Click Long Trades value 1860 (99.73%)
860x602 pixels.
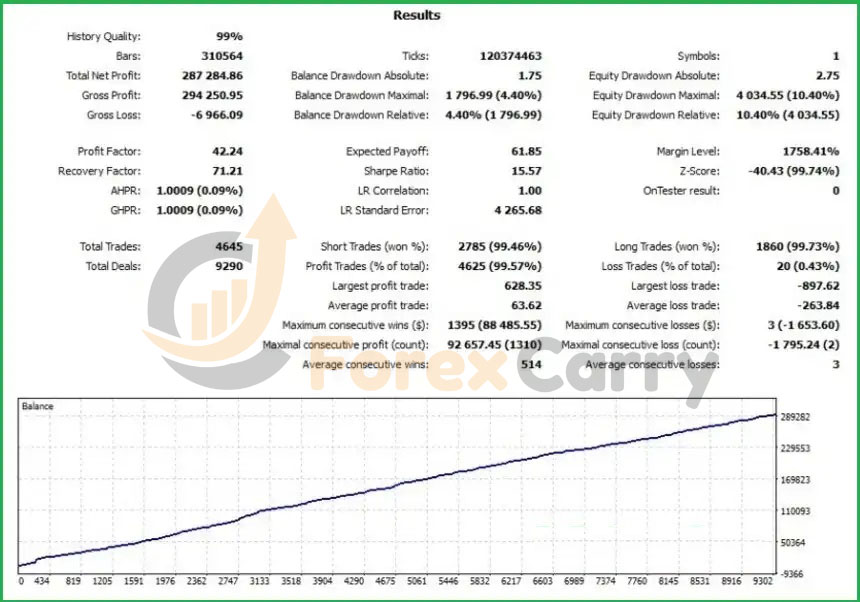797,247
